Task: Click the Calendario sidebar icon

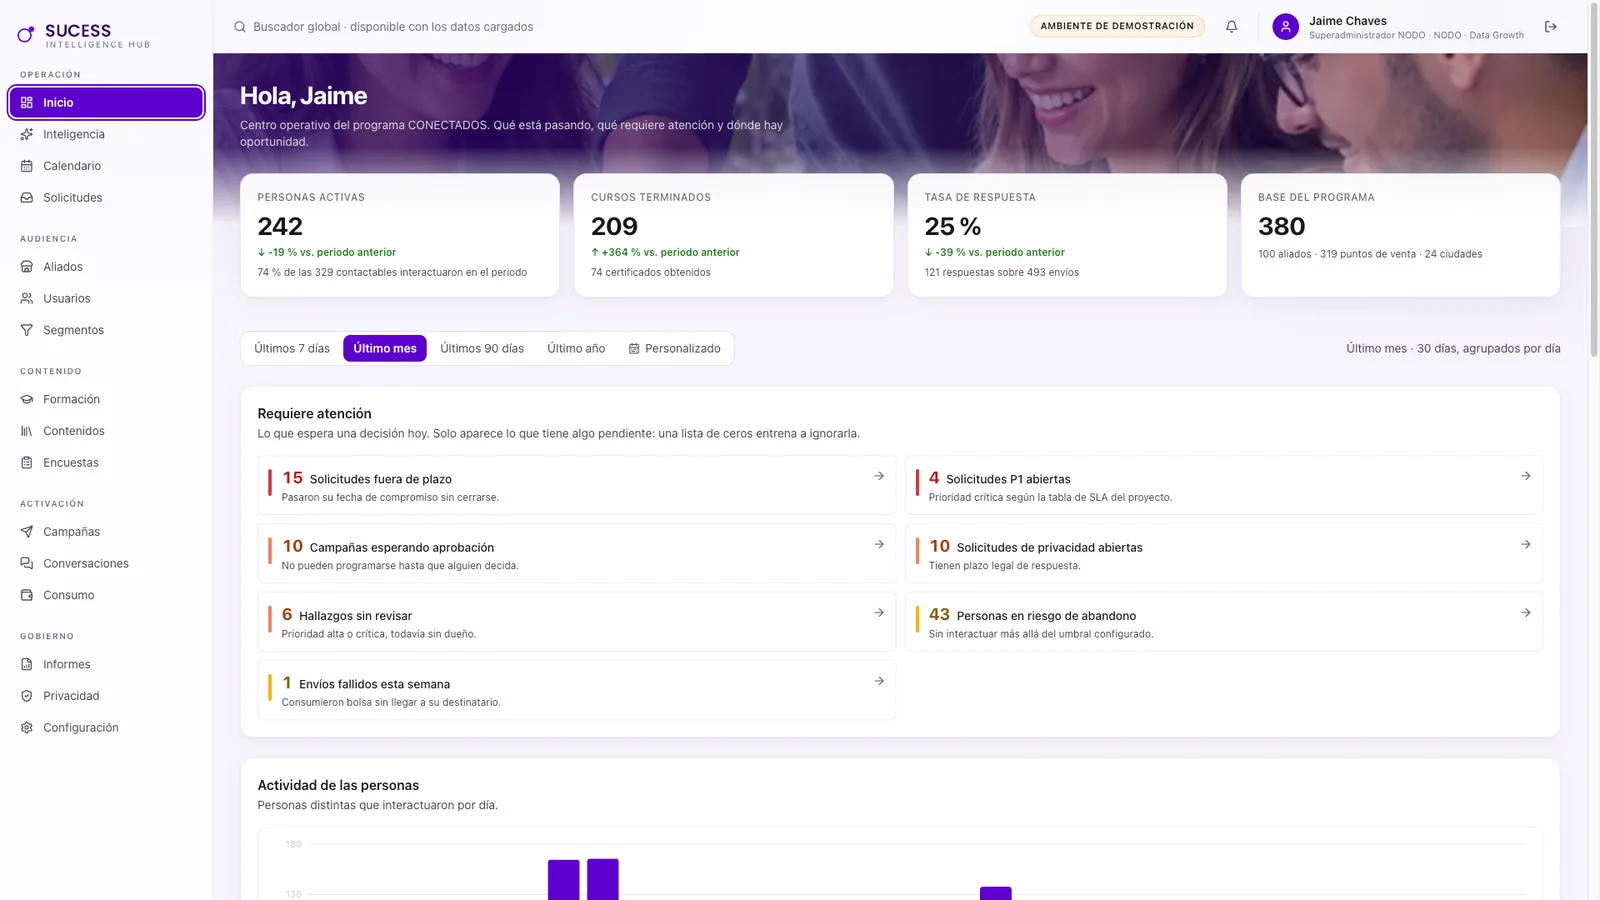Action: point(27,166)
